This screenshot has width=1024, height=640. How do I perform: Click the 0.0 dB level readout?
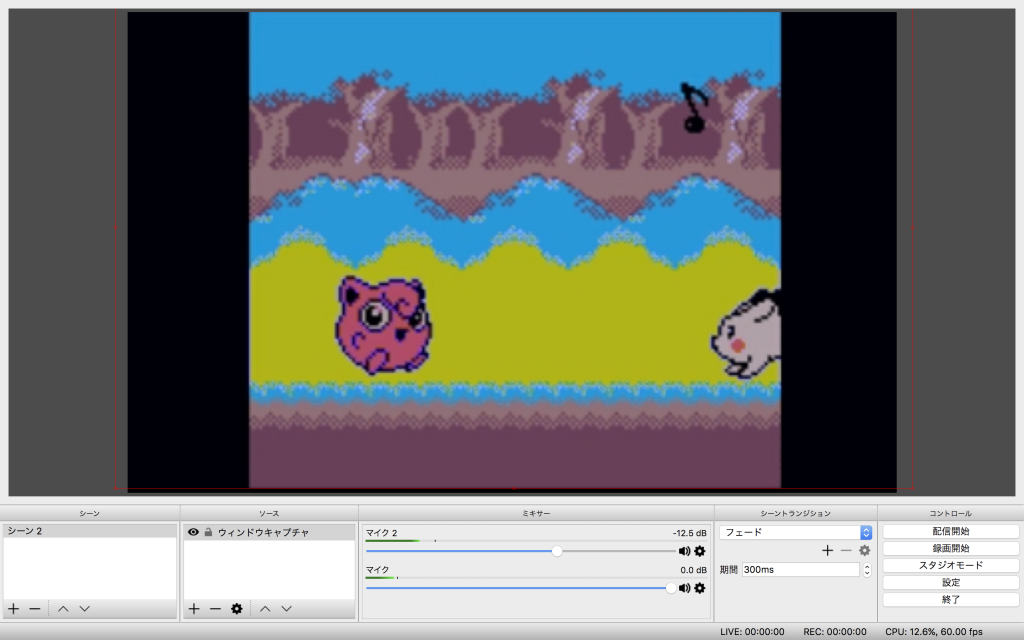coord(694,570)
